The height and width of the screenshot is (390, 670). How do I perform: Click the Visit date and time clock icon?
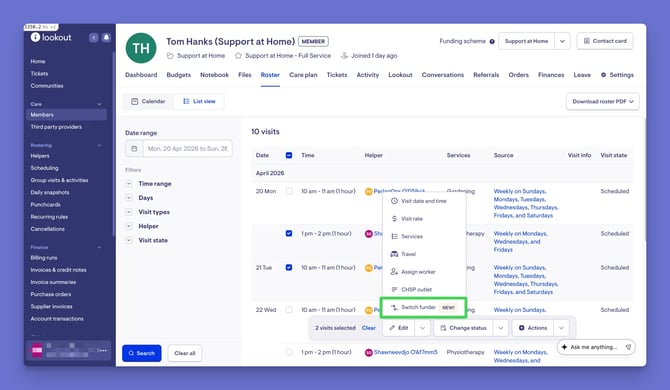[x=394, y=201]
